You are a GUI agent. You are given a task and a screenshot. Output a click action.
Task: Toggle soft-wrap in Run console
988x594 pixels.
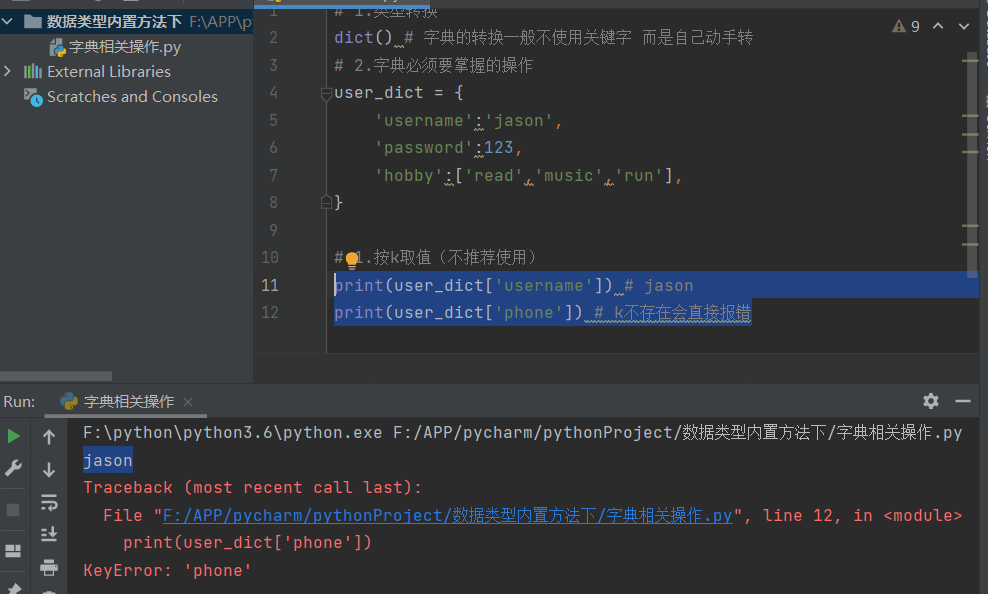[x=49, y=503]
